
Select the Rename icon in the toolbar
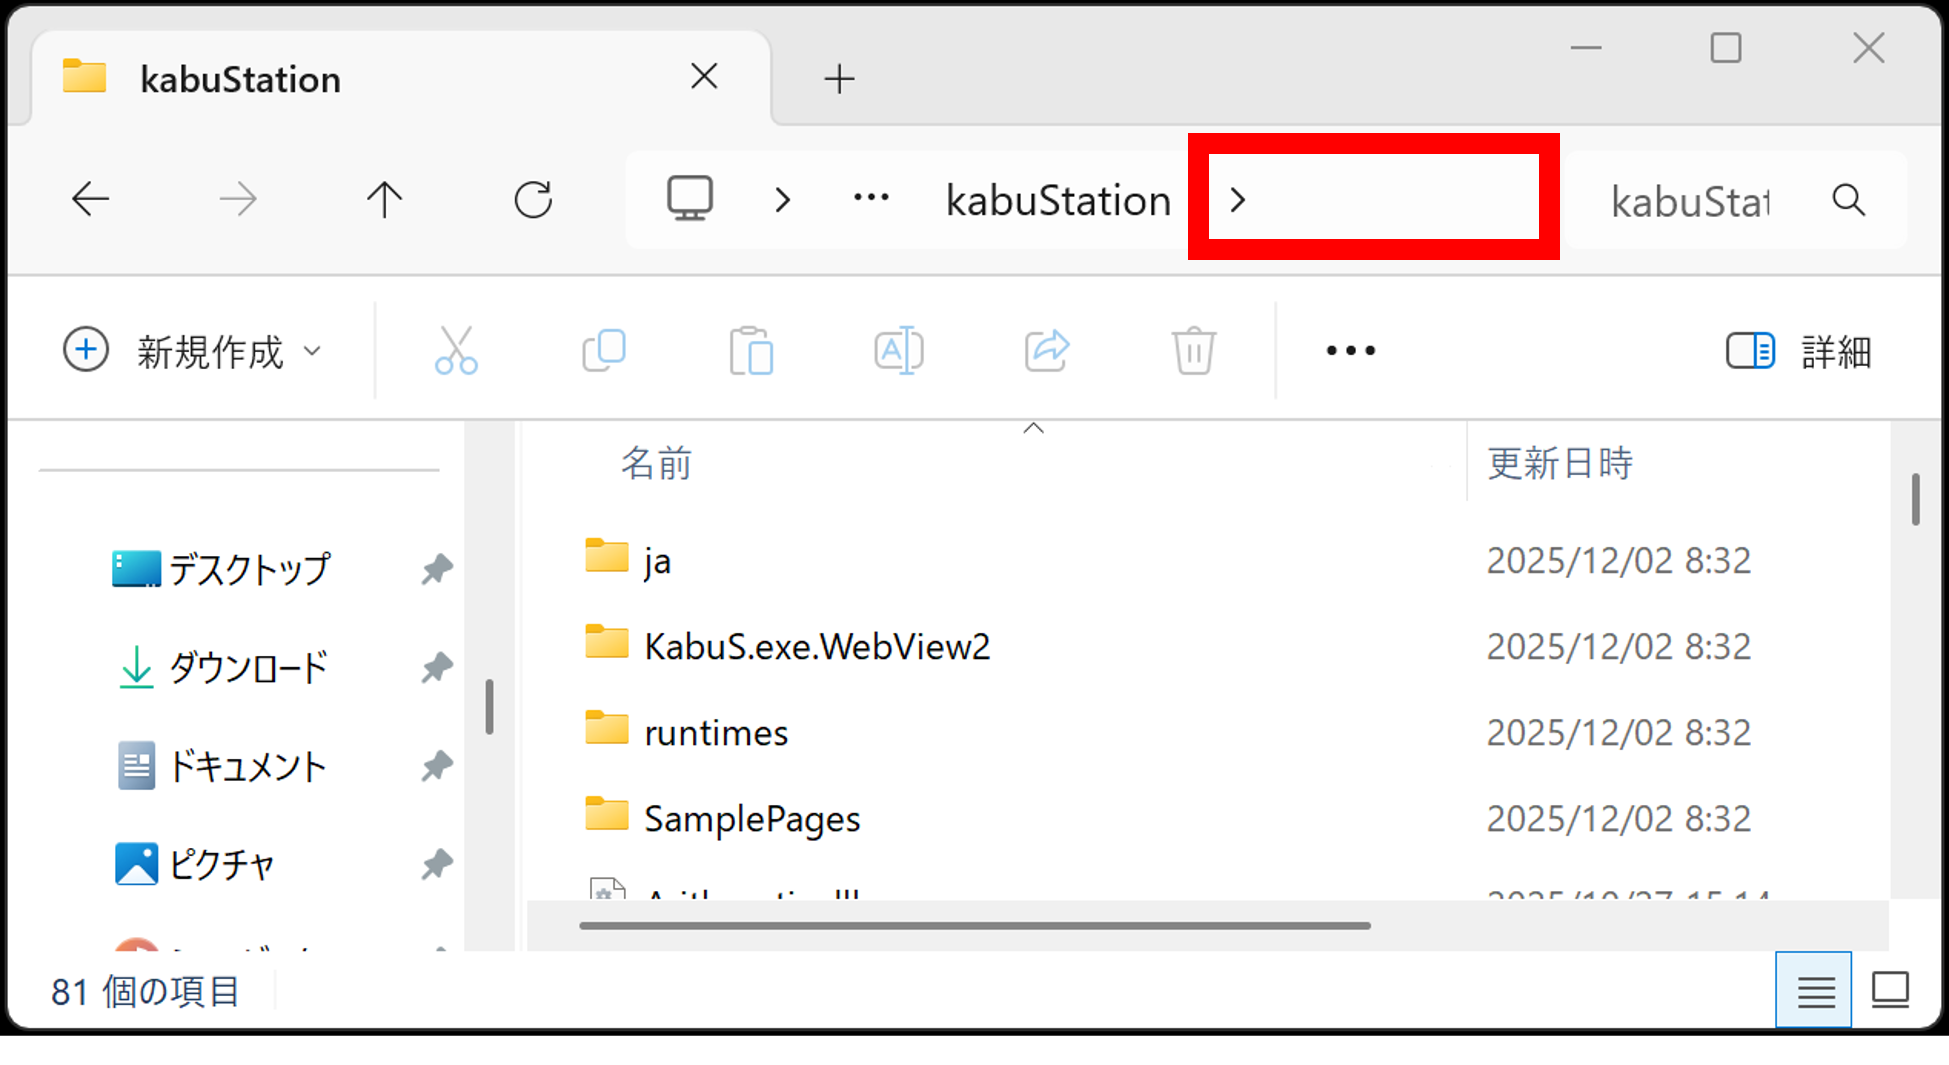pos(897,350)
